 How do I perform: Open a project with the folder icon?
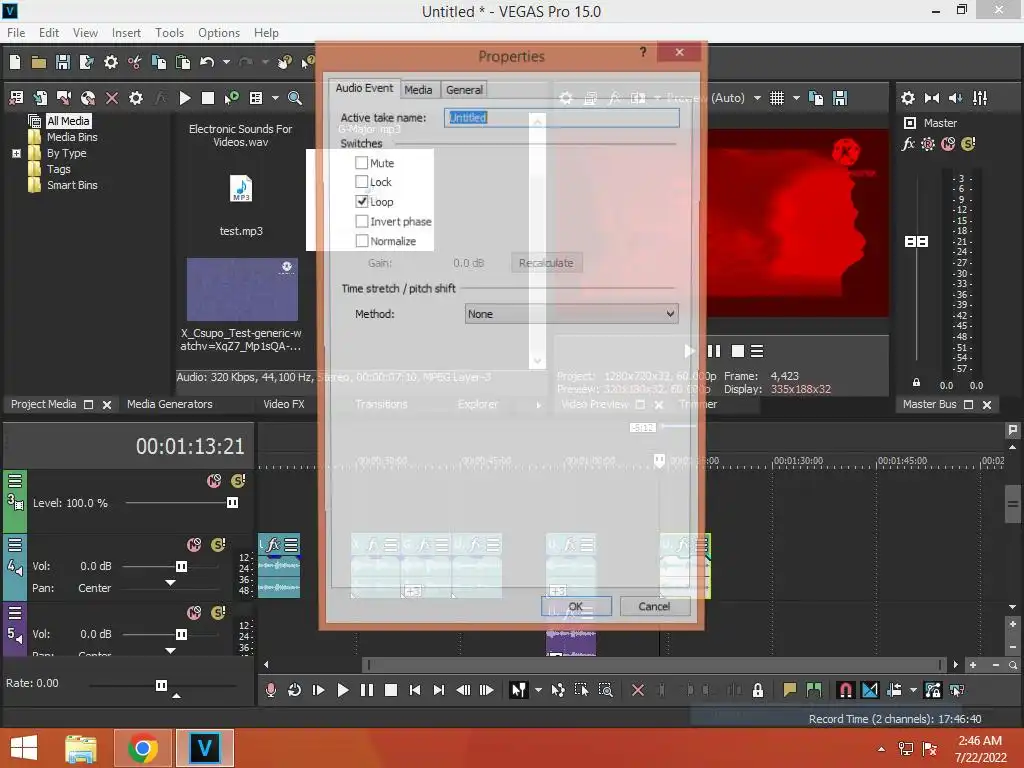tap(39, 62)
